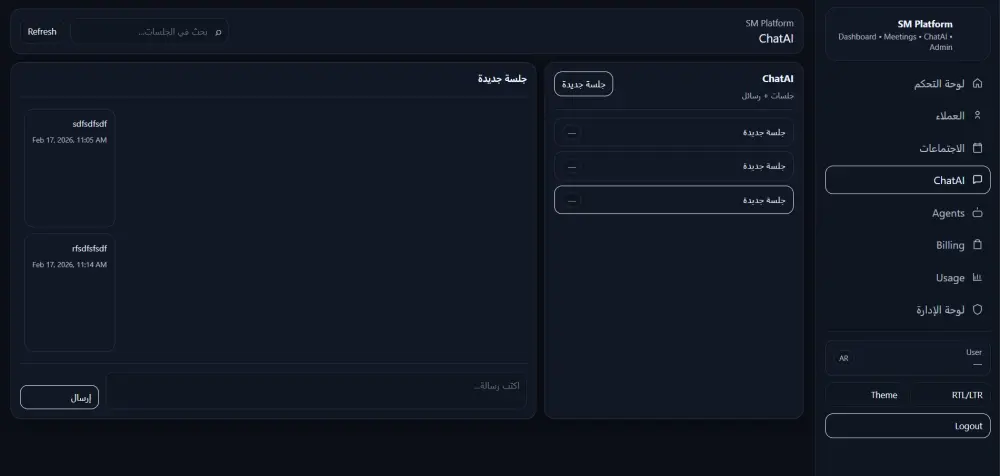Click the home icon beside لوحة التحكم
1000x476 pixels.
[x=977, y=84]
